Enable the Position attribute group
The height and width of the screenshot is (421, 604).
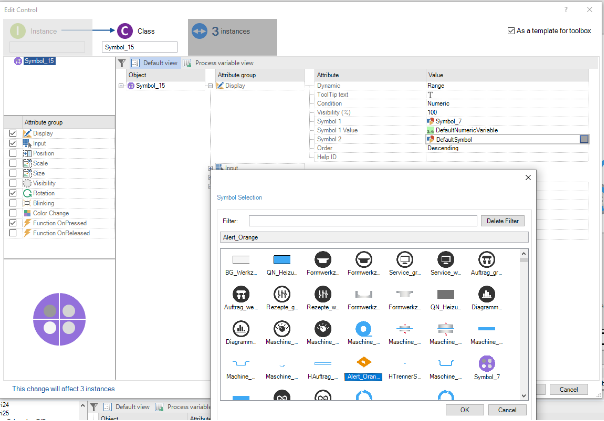click(13, 153)
